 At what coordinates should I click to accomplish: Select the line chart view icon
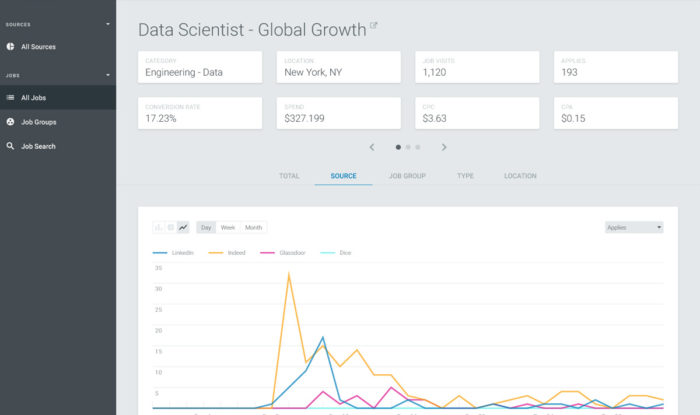point(183,228)
